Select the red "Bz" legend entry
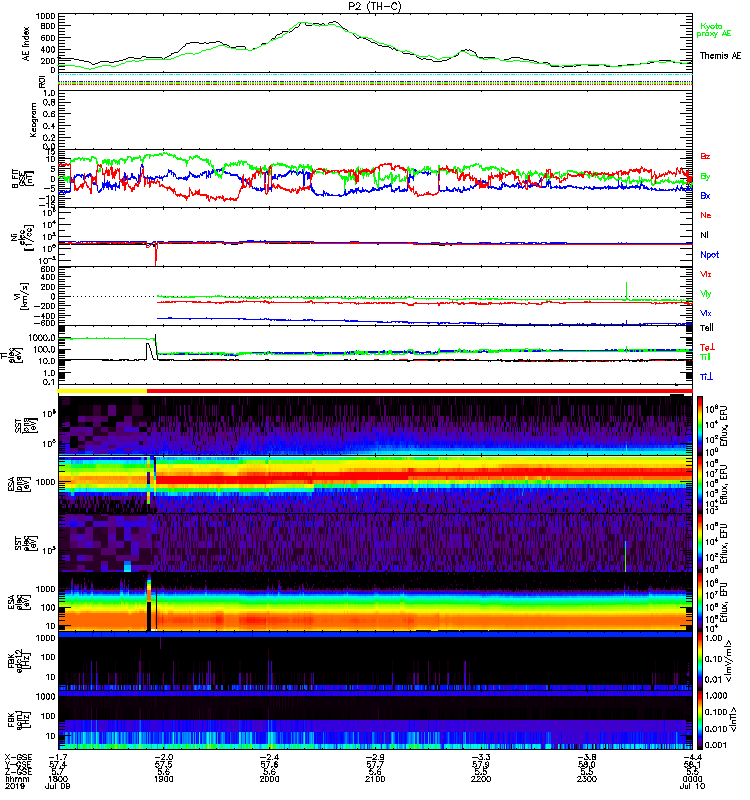750x800 pixels. click(x=705, y=156)
